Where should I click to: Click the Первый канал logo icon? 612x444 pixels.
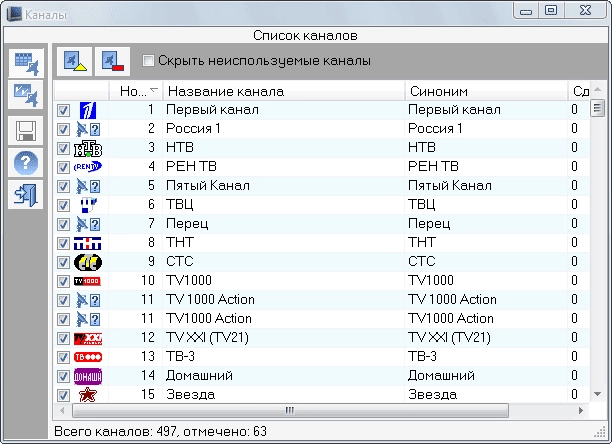tap(88, 110)
